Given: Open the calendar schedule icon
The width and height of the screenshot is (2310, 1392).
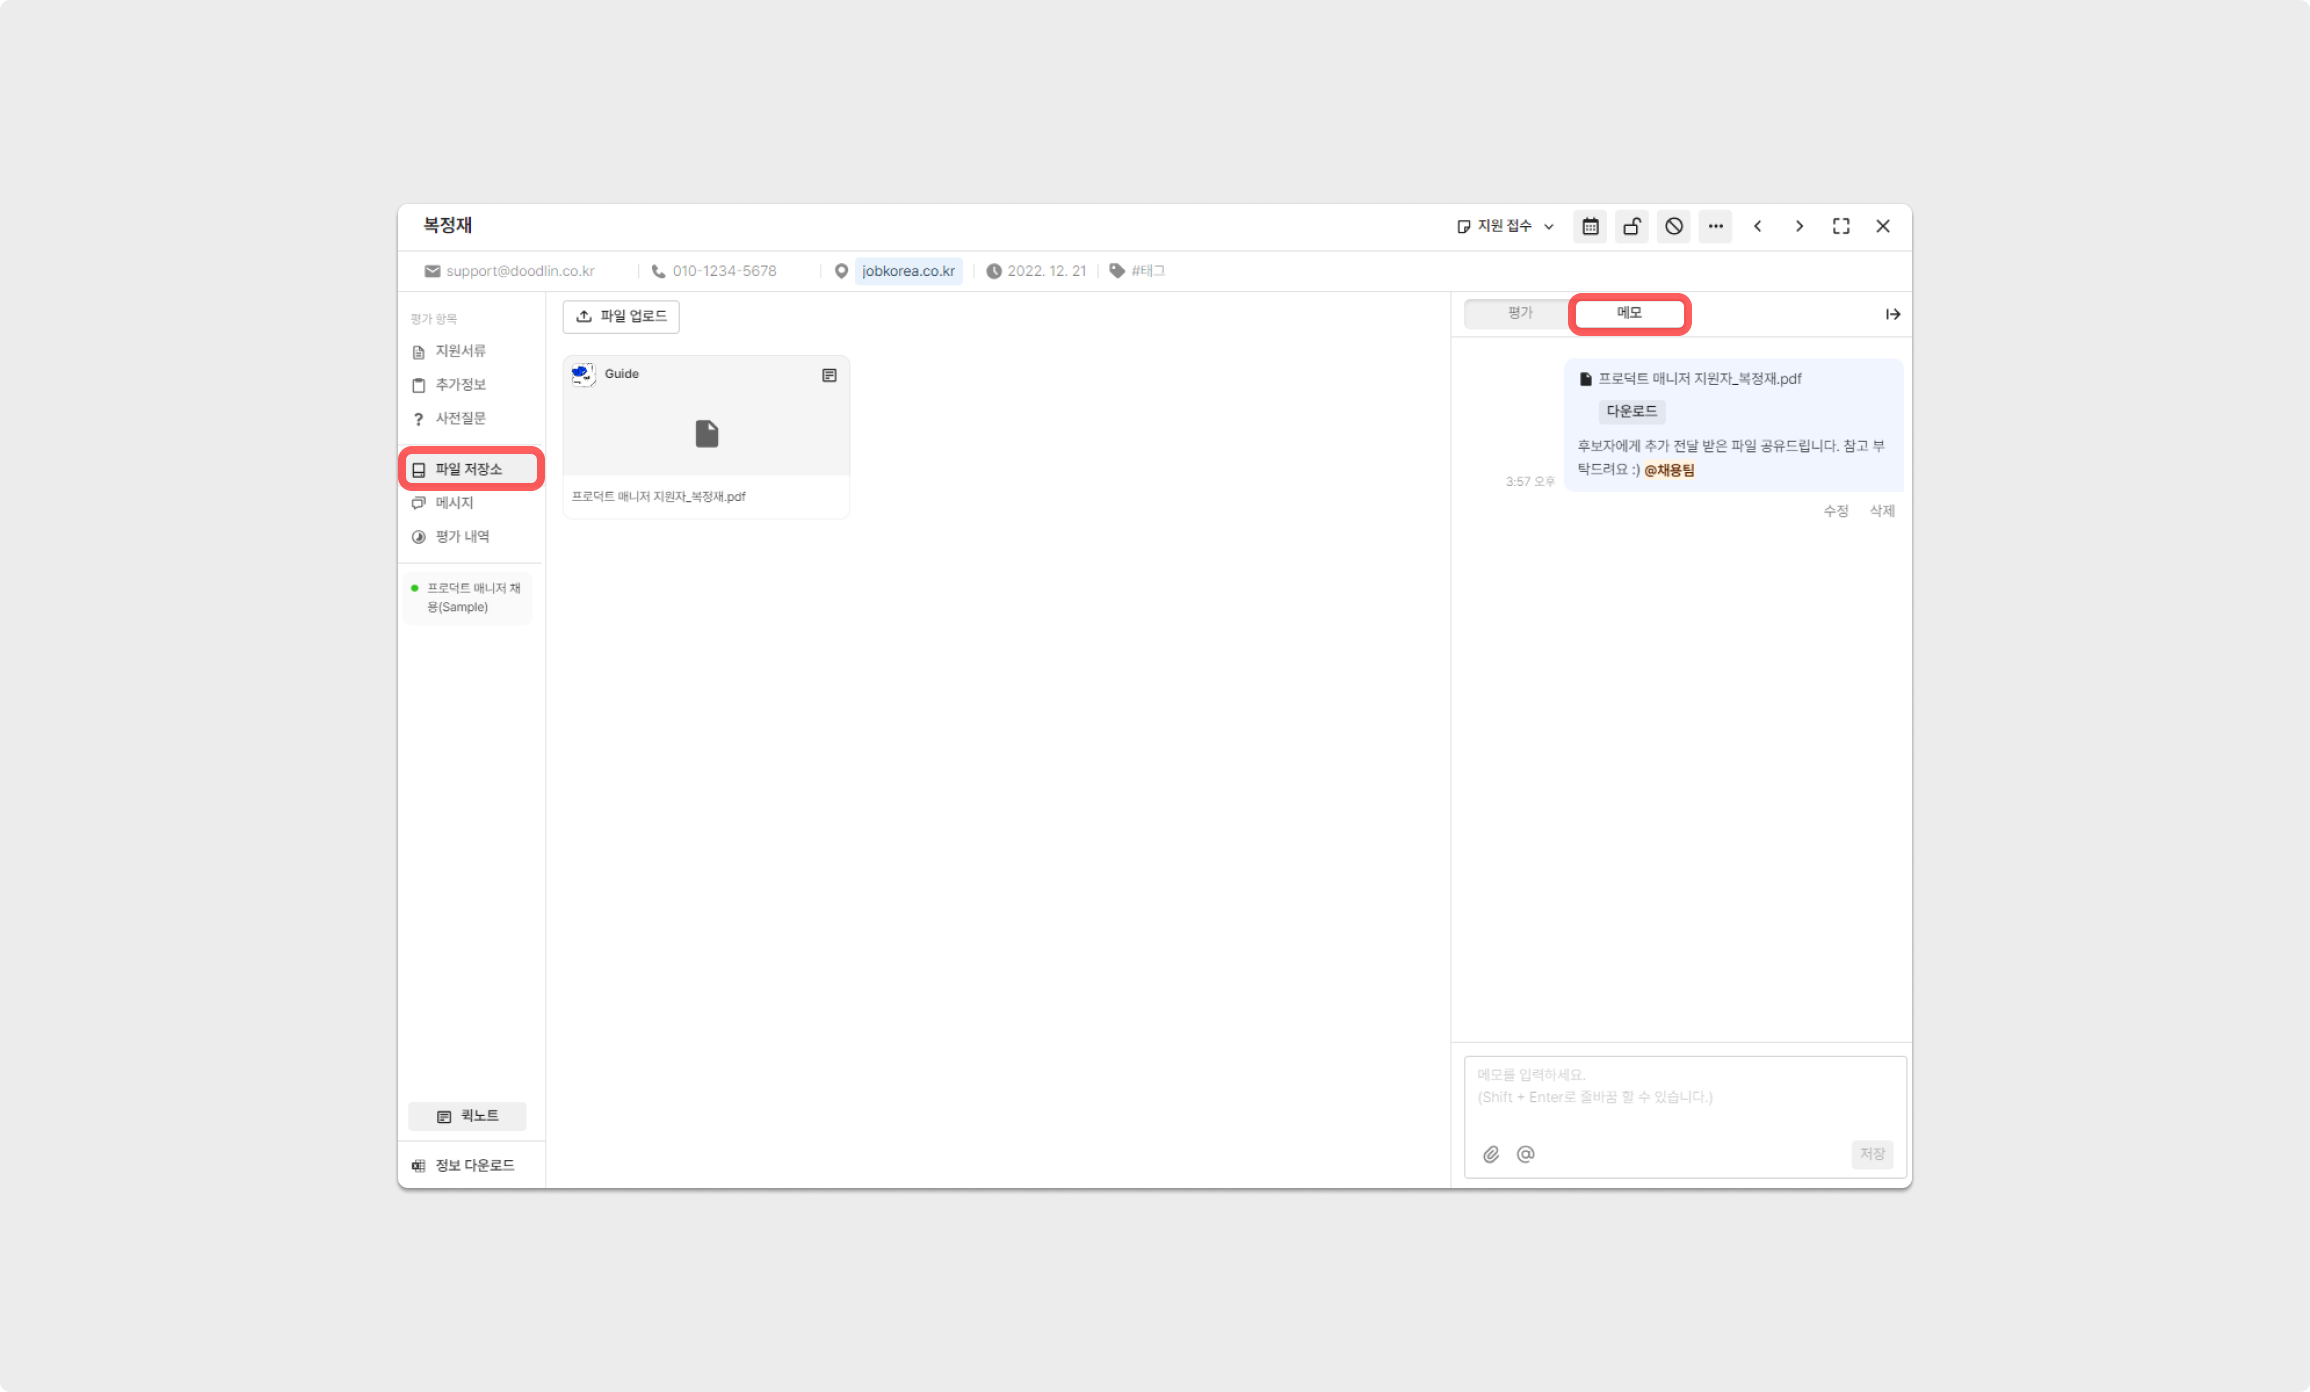Looking at the screenshot, I should (1590, 226).
